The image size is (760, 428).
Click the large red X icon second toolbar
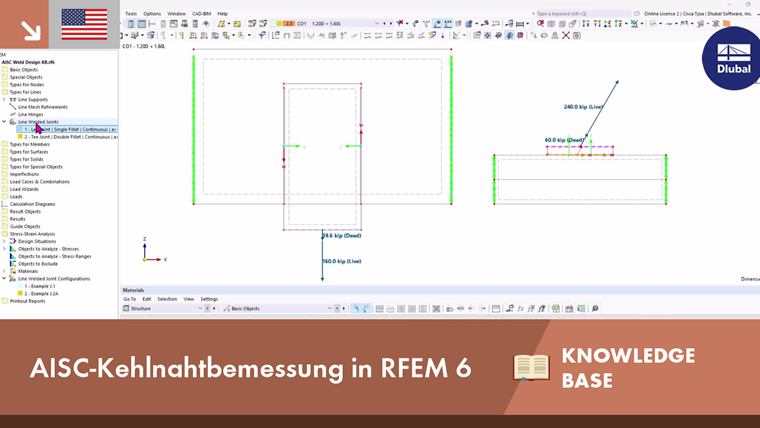point(566,35)
